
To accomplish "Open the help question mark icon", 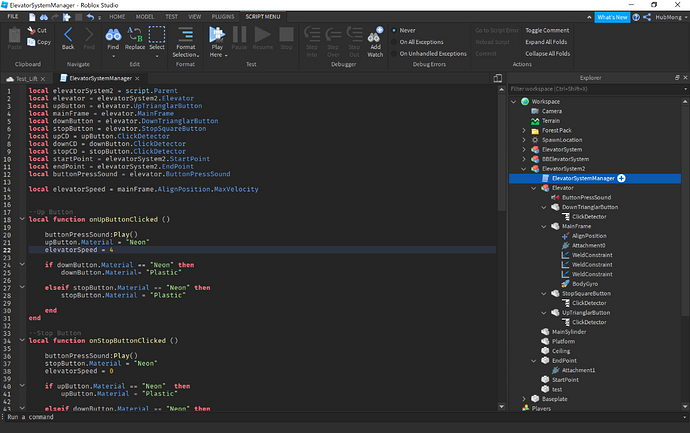I will (x=636, y=17).
